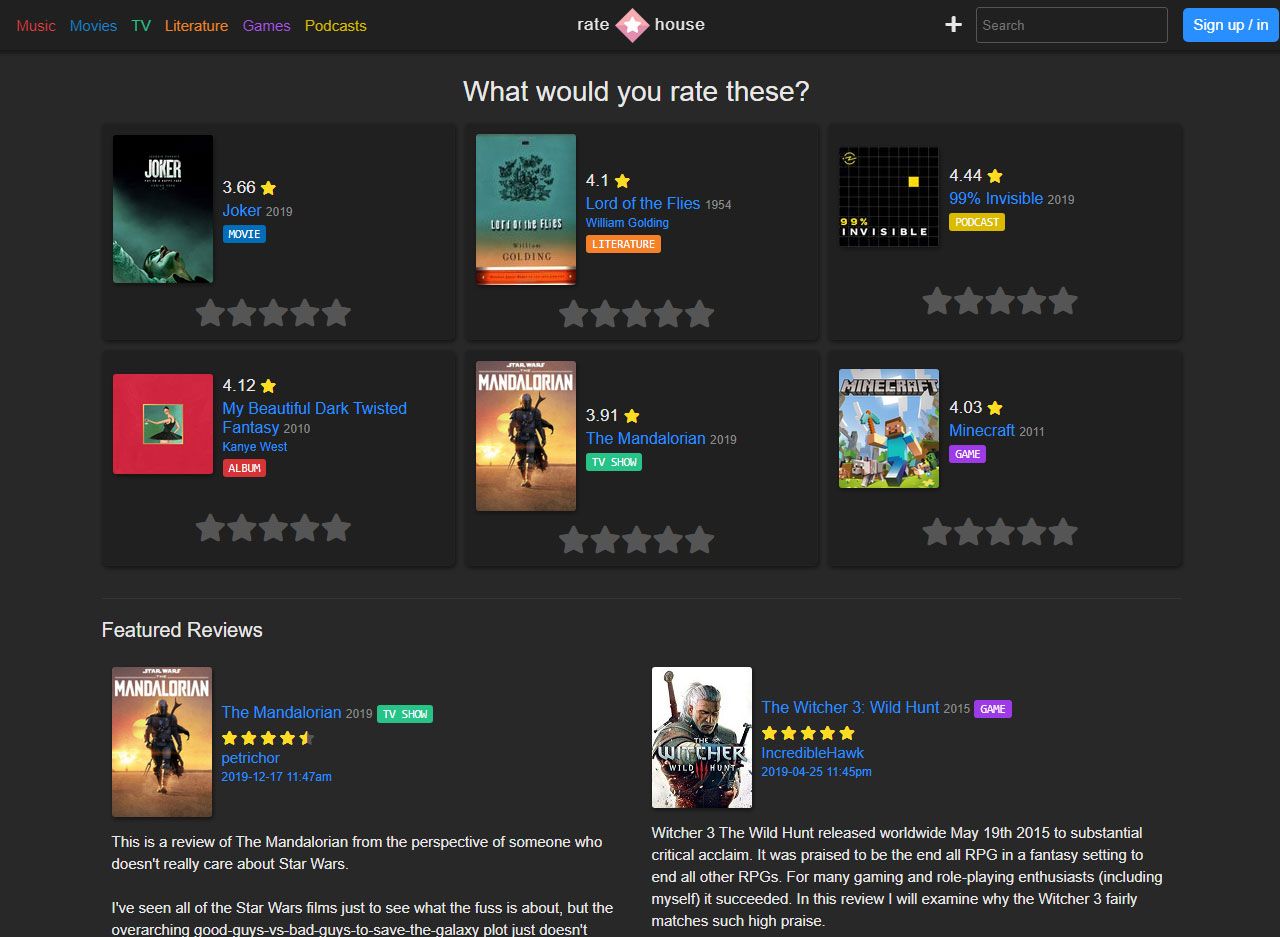Image resolution: width=1280 pixels, height=937 pixels.
Task: Click the LITERATURE tag under Lord of the Flies
Action: point(623,244)
